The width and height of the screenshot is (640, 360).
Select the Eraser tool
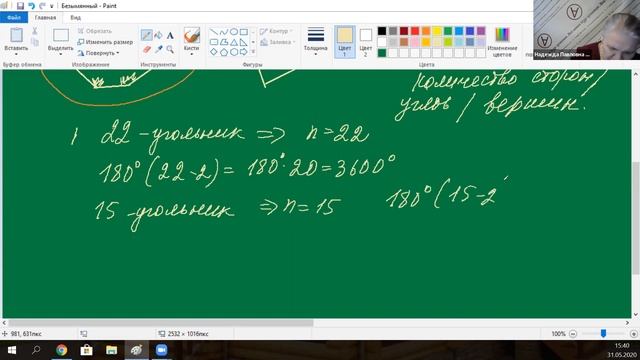[147, 49]
